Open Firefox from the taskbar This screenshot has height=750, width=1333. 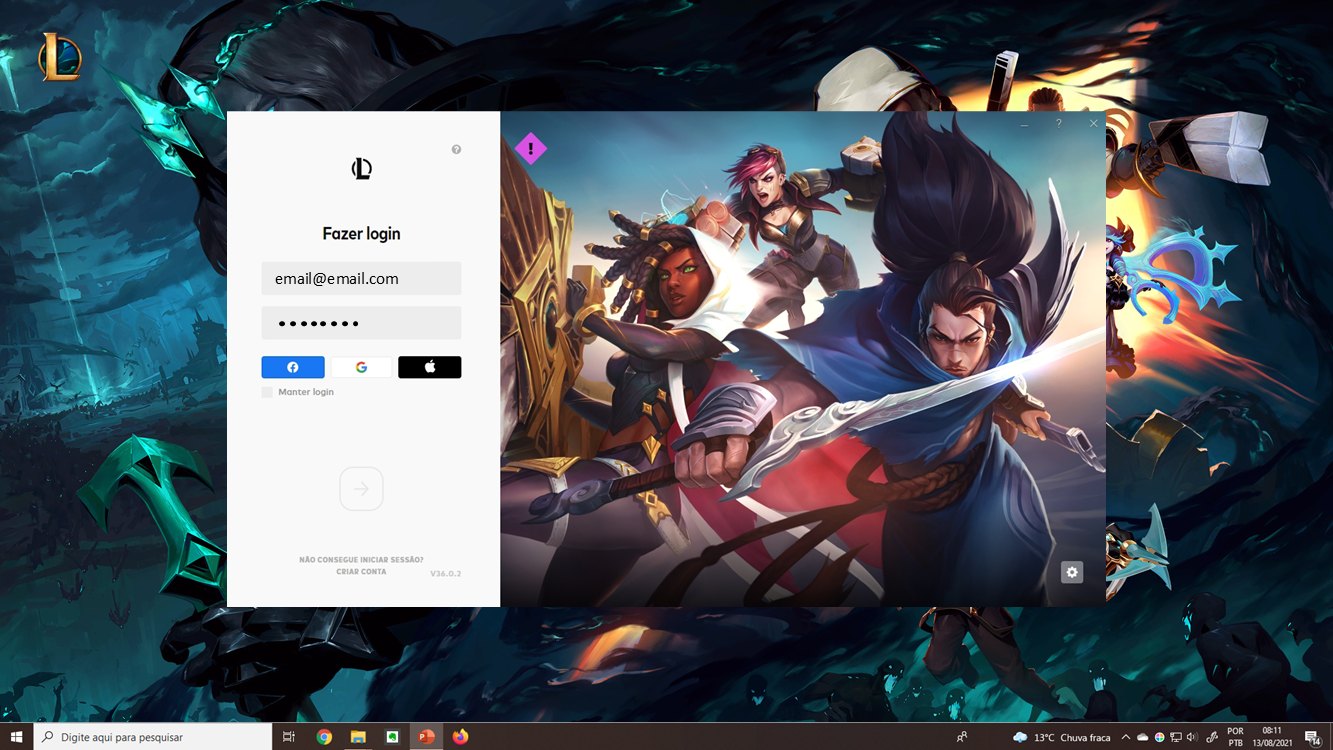click(460, 737)
